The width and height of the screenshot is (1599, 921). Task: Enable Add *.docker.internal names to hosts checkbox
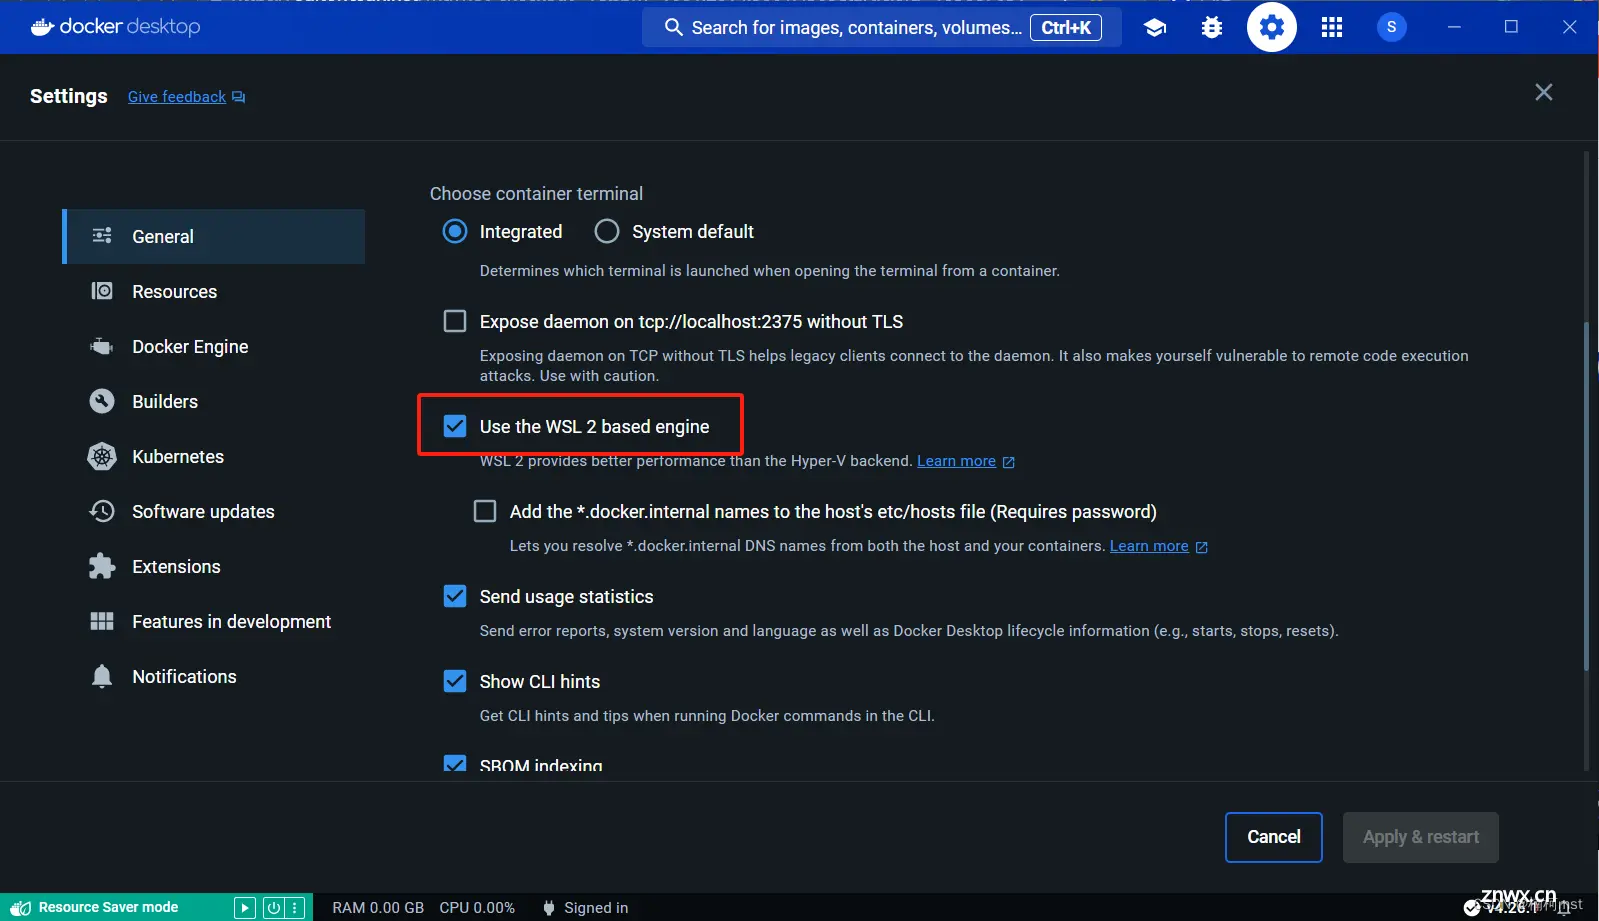(485, 511)
